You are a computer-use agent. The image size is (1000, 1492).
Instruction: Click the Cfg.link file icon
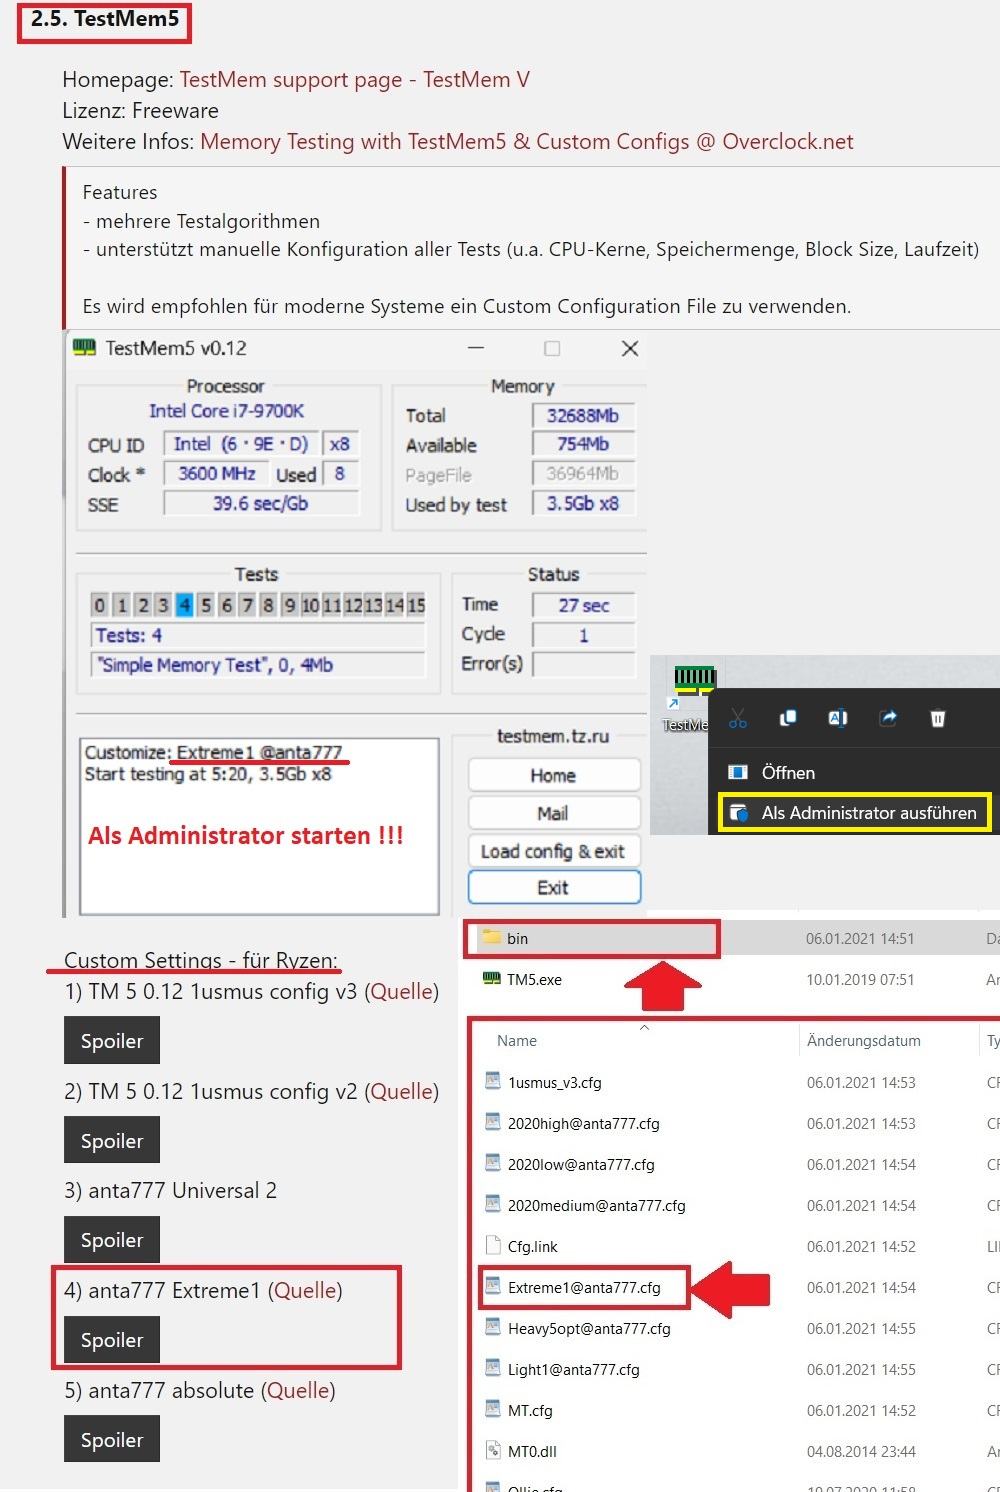492,1245
